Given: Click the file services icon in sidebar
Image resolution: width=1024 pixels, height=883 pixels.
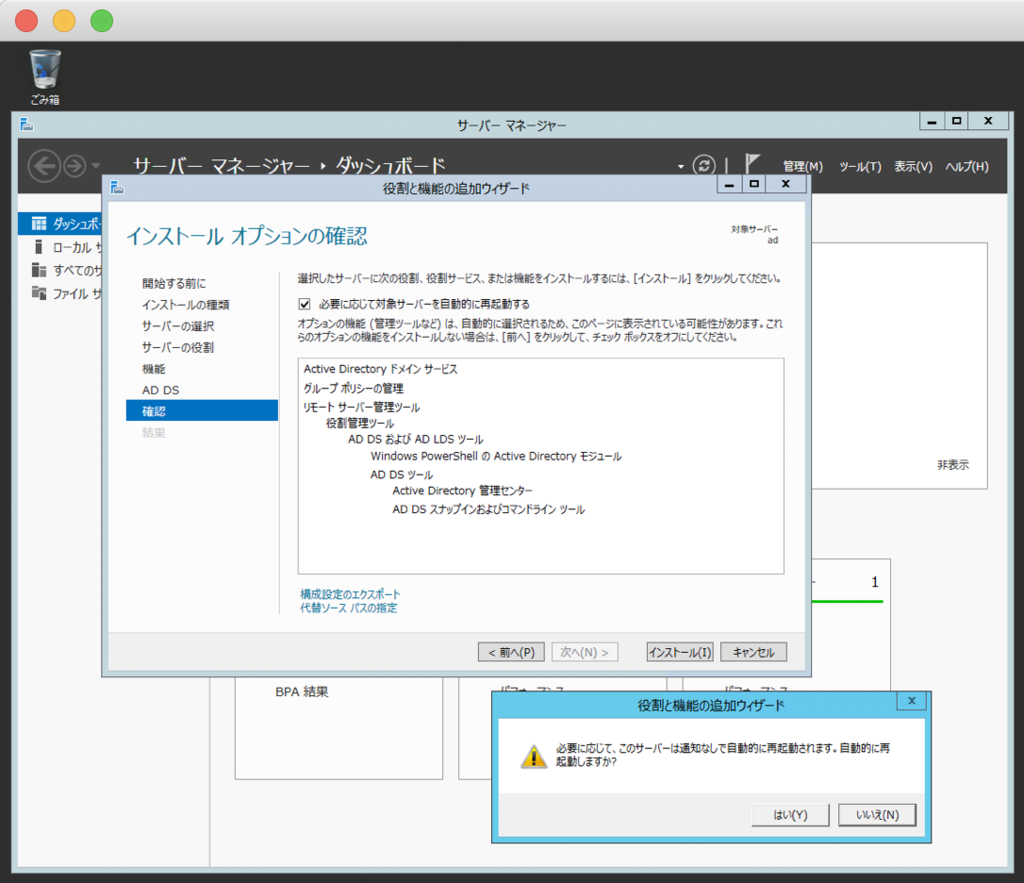Looking at the screenshot, I should [39, 293].
